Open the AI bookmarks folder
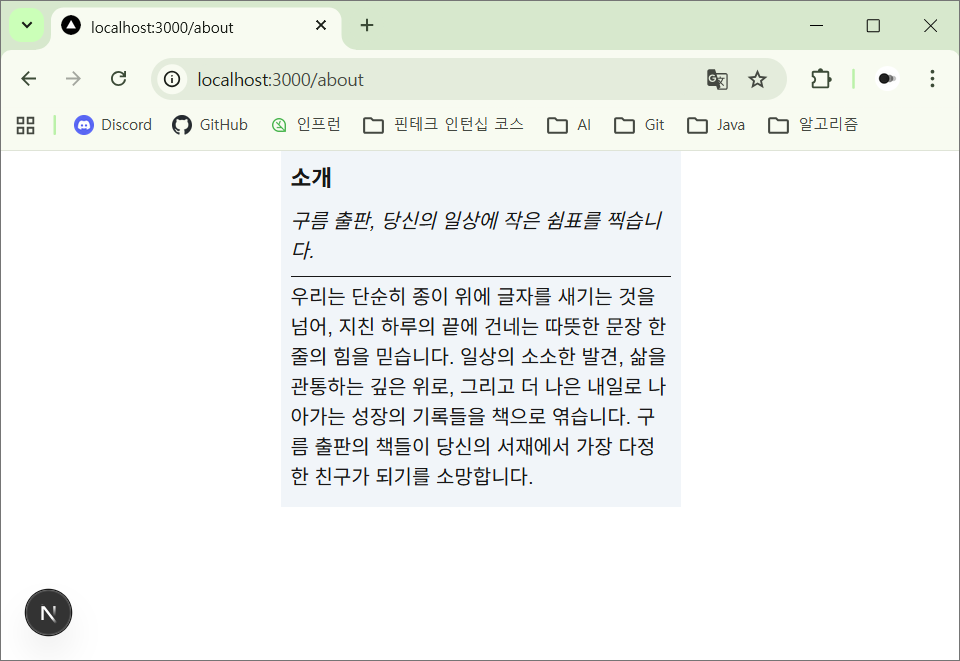Image resolution: width=960 pixels, height=661 pixels. (570, 125)
